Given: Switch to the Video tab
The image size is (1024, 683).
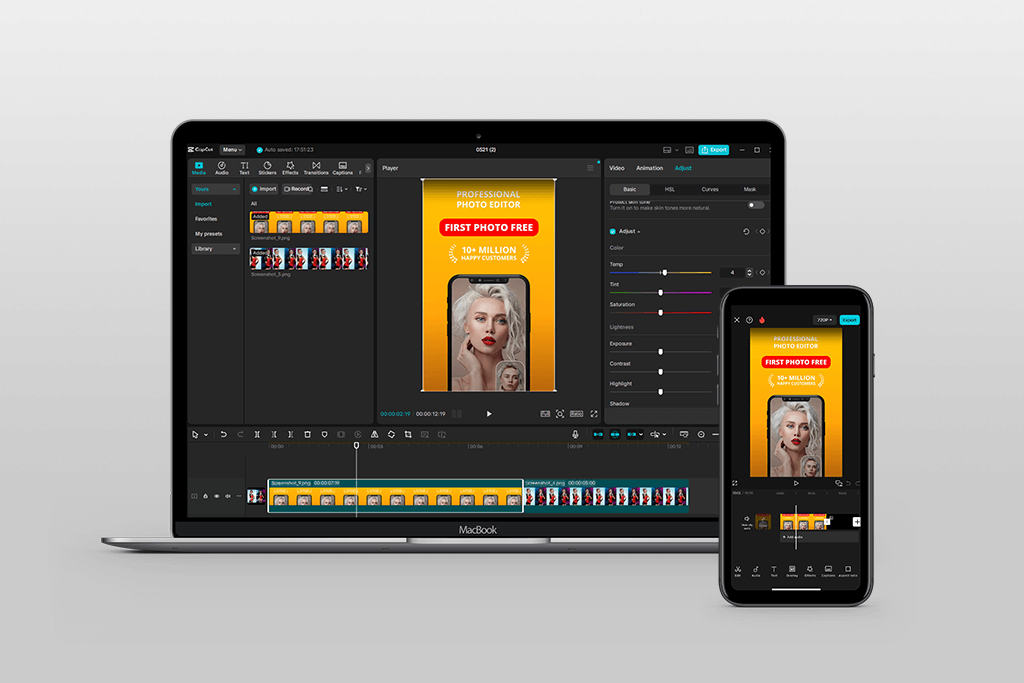Looking at the screenshot, I should tap(617, 168).
